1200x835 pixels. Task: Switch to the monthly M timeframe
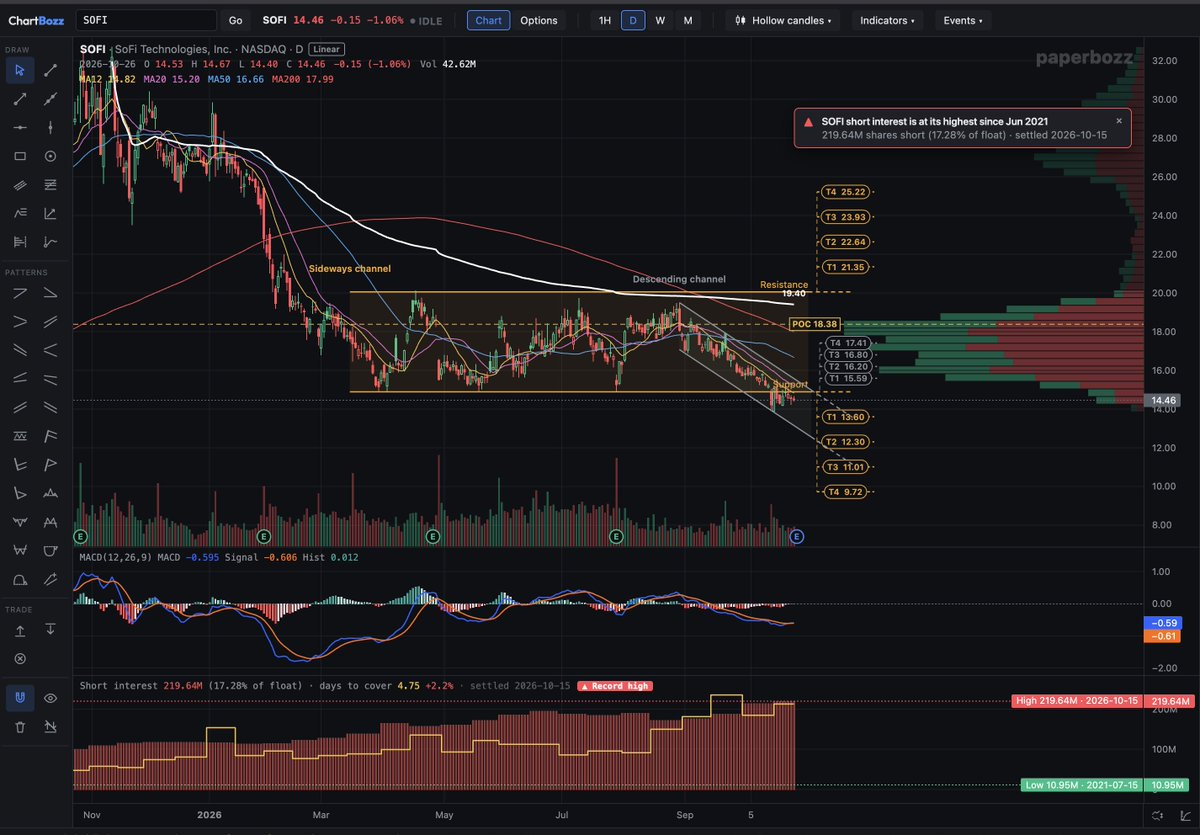click(x=687, y=20)
